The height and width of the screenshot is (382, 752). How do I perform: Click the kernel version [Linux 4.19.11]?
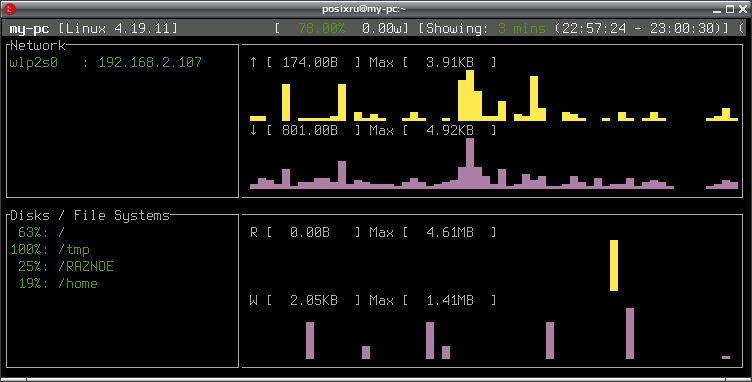pos(118,28)
